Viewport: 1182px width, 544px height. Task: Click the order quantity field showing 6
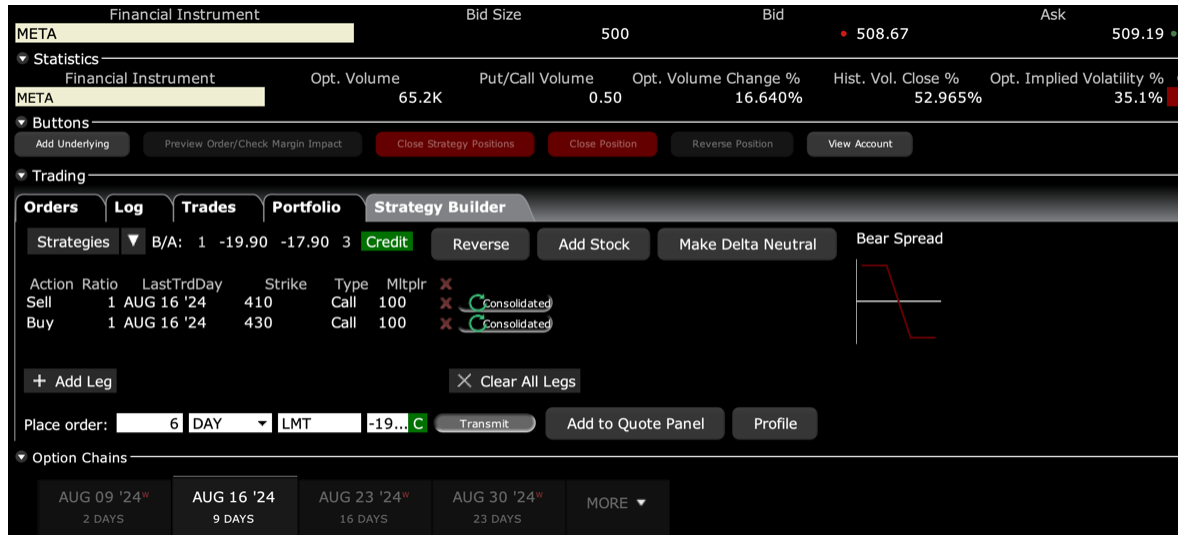pos(150,423)
